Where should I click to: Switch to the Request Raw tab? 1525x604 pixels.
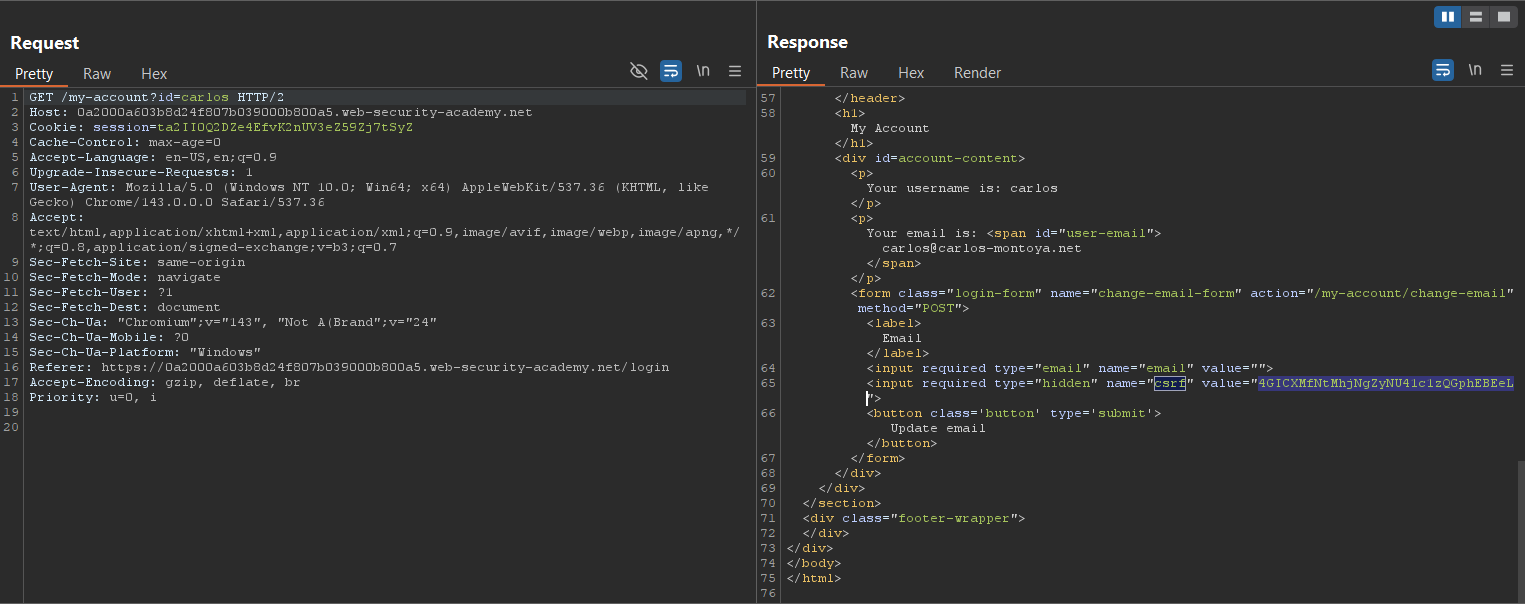pyautogui.click(x=97, y=73)
